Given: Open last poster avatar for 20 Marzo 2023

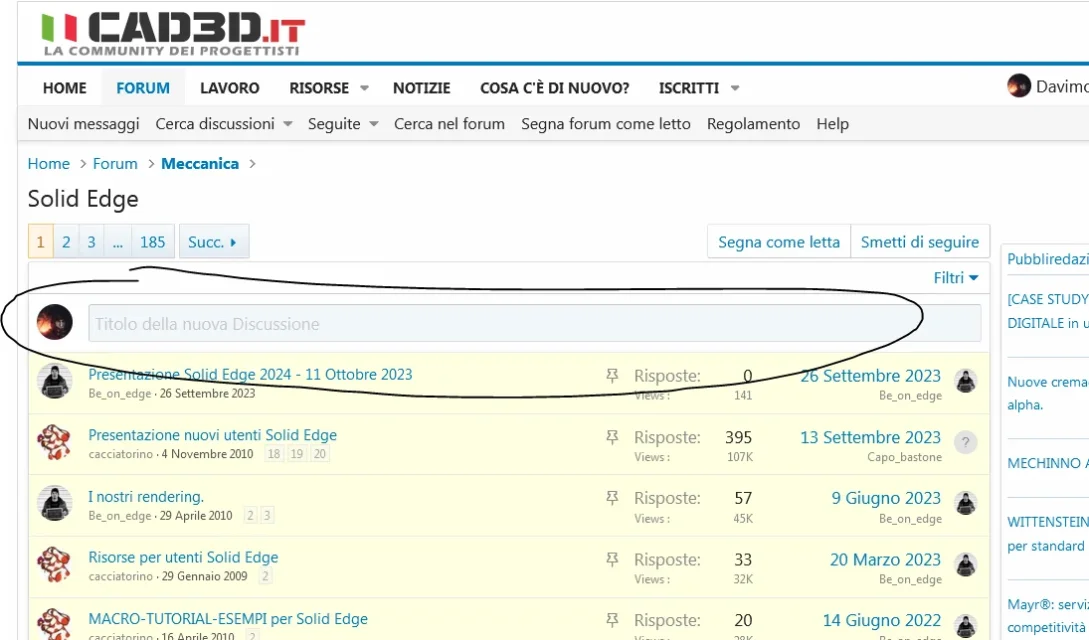Looking at the screenshot, I should 965,564.
